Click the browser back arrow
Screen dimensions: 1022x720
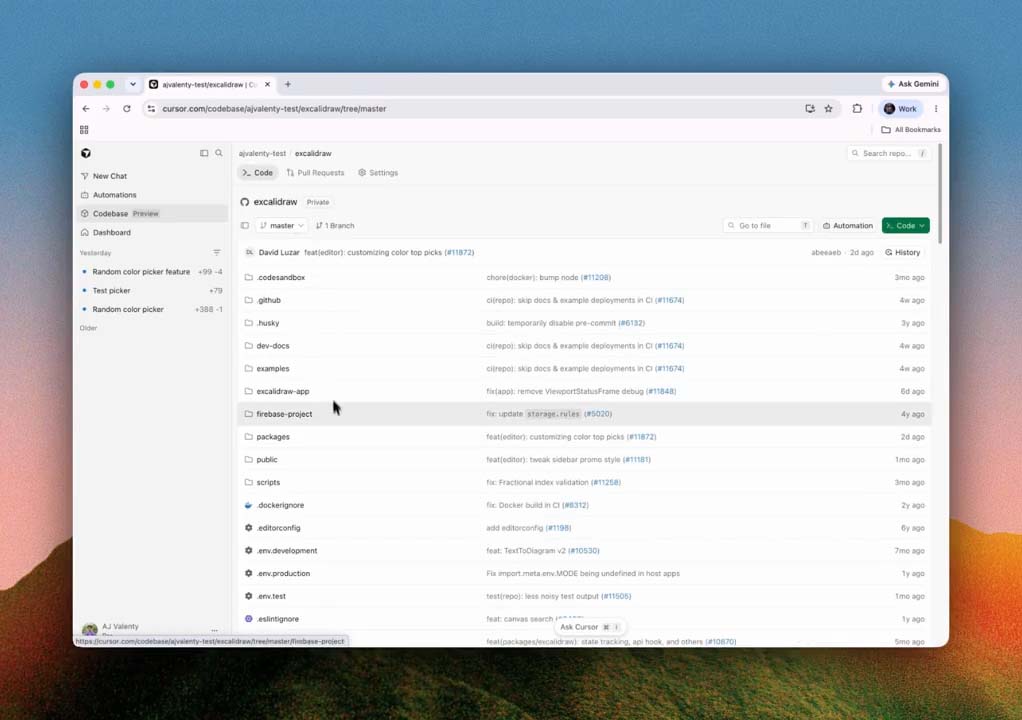[x=86, y=109]
